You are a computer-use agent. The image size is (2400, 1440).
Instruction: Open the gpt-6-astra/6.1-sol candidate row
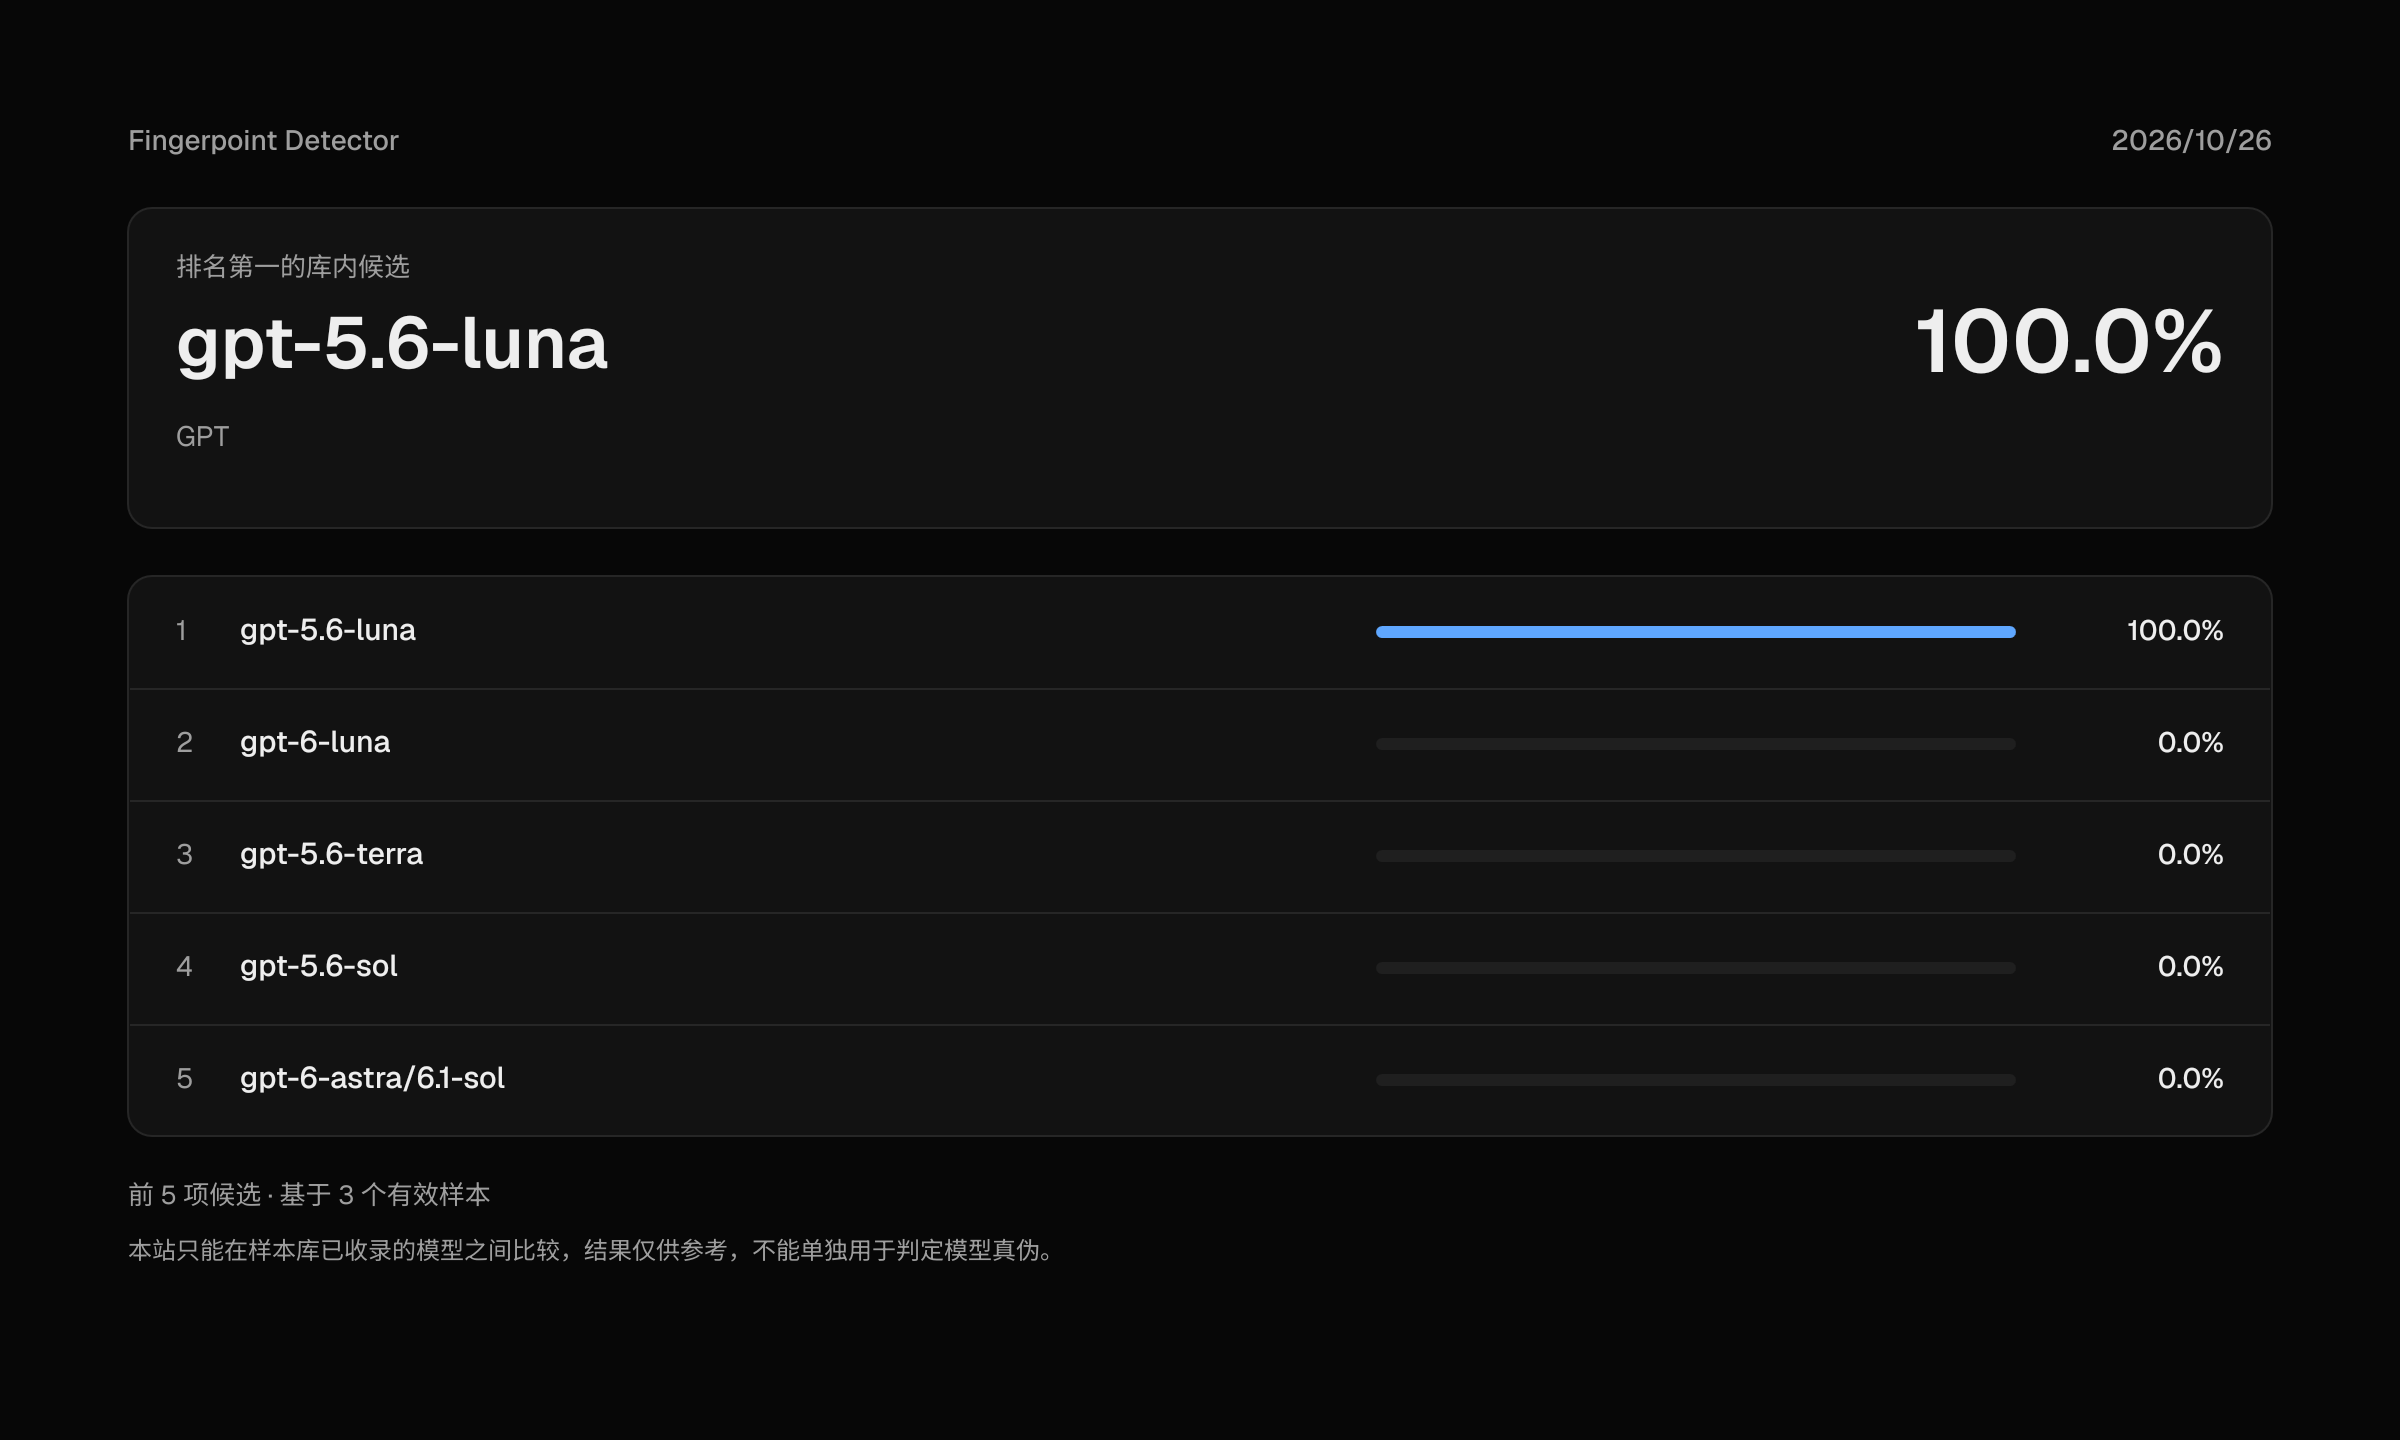coord(1200,1080)
